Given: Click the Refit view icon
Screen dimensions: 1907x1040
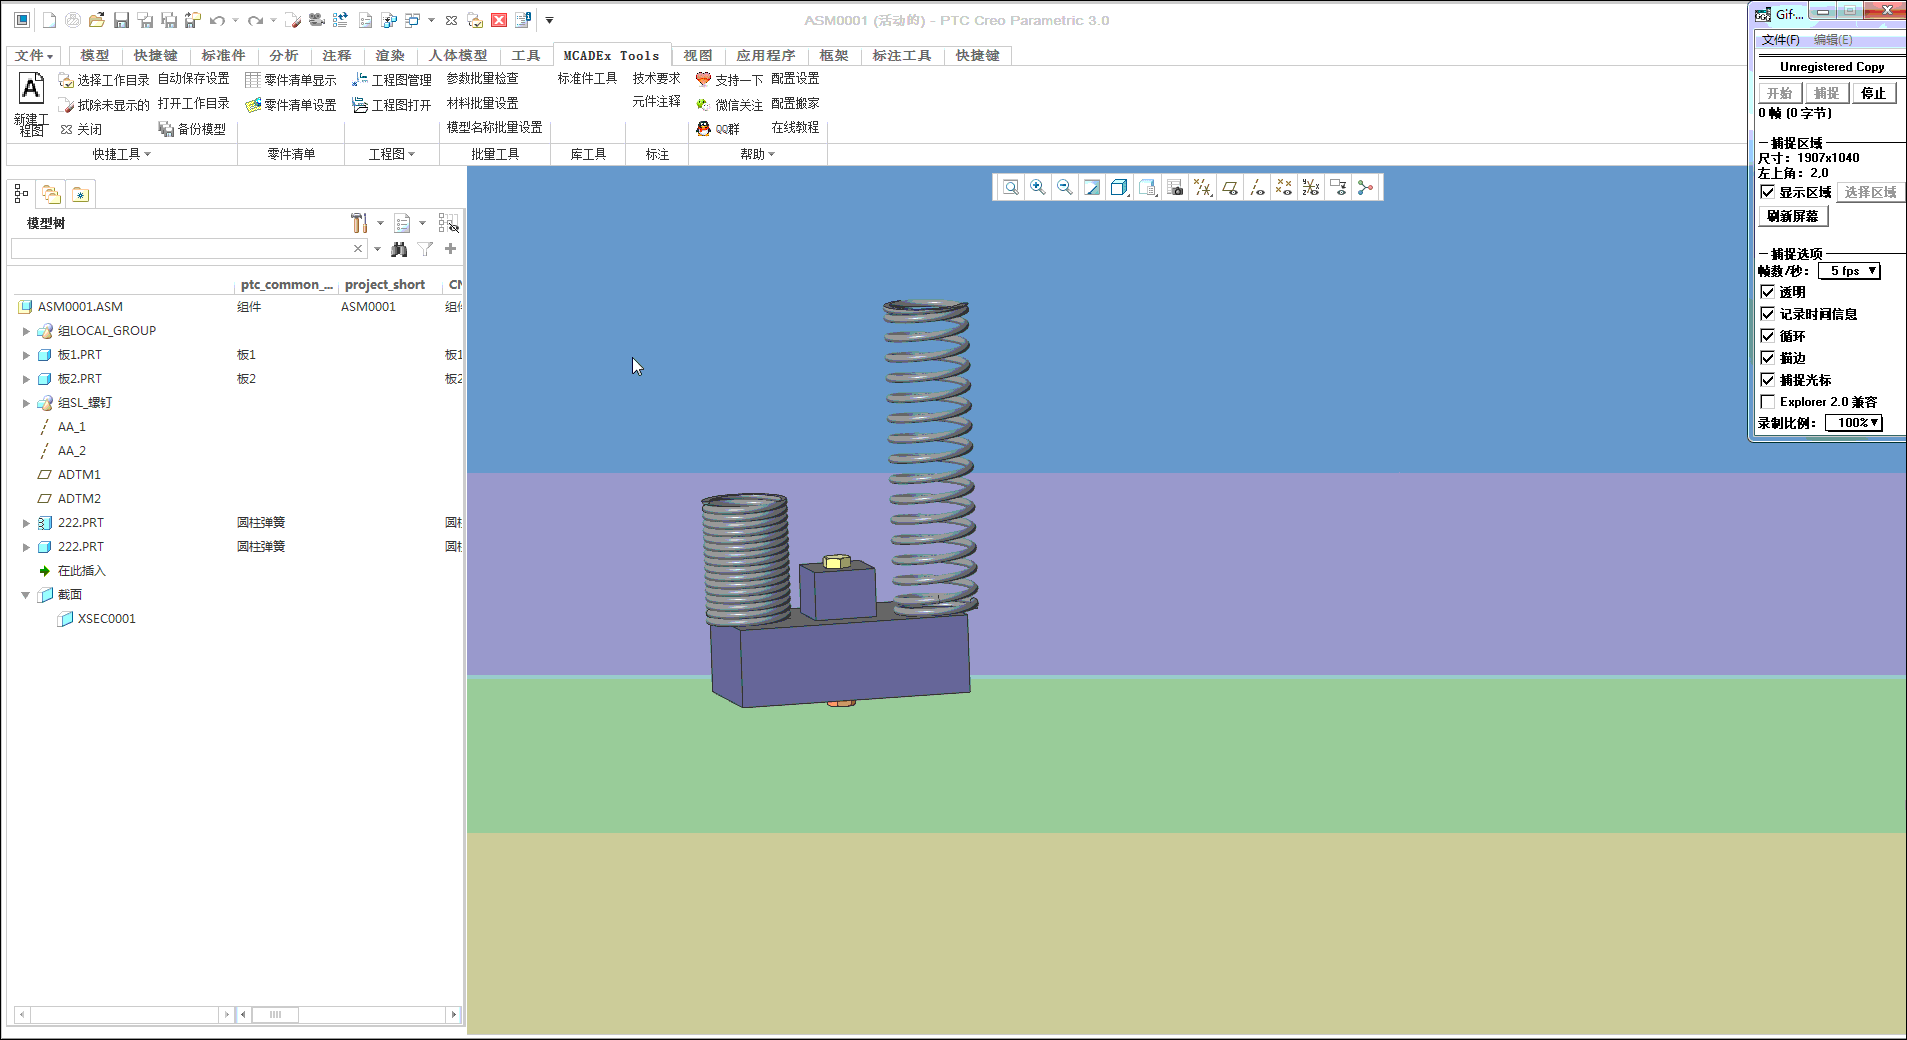Looking at the screenshot, I should tap(1011, 187).
